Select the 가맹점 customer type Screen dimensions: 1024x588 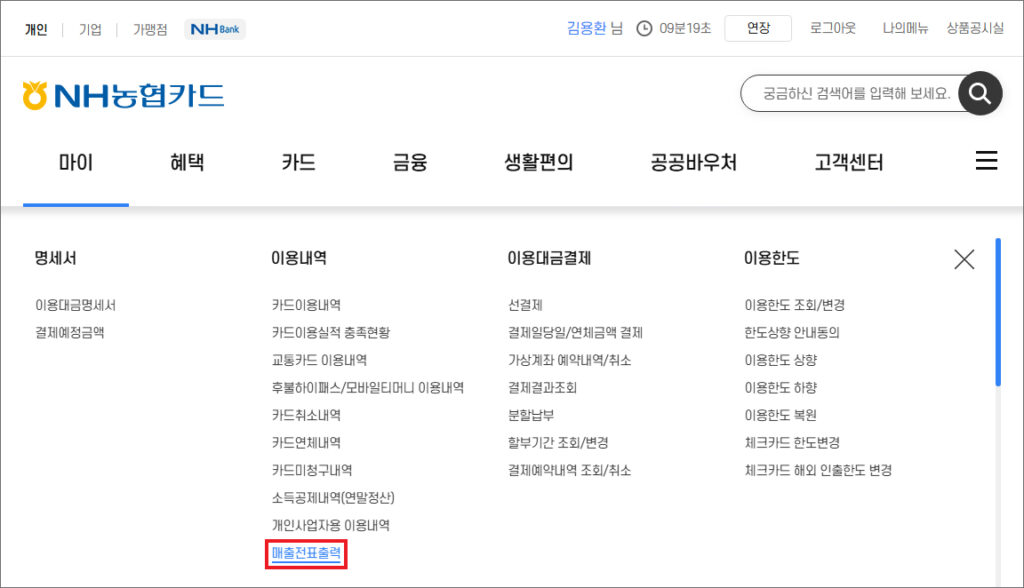(150, 29)
